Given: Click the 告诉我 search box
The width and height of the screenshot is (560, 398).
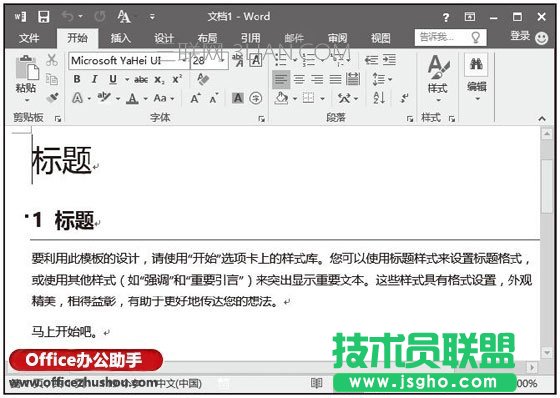Looking at the screenshot, I should tap(450, 37).
